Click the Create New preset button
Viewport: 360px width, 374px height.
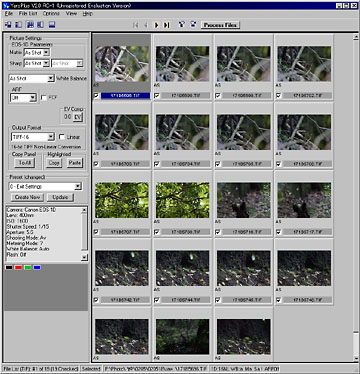pos(27,197)
